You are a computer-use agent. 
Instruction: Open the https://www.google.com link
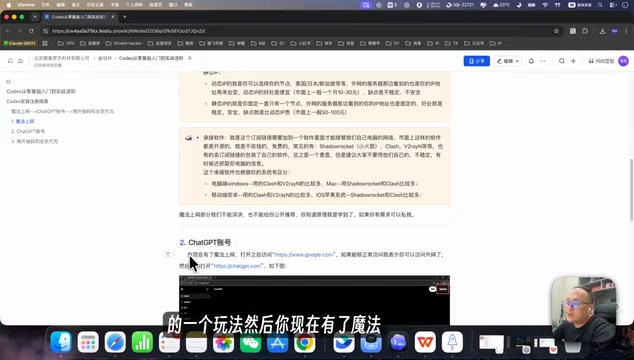(x=304, y=255)
